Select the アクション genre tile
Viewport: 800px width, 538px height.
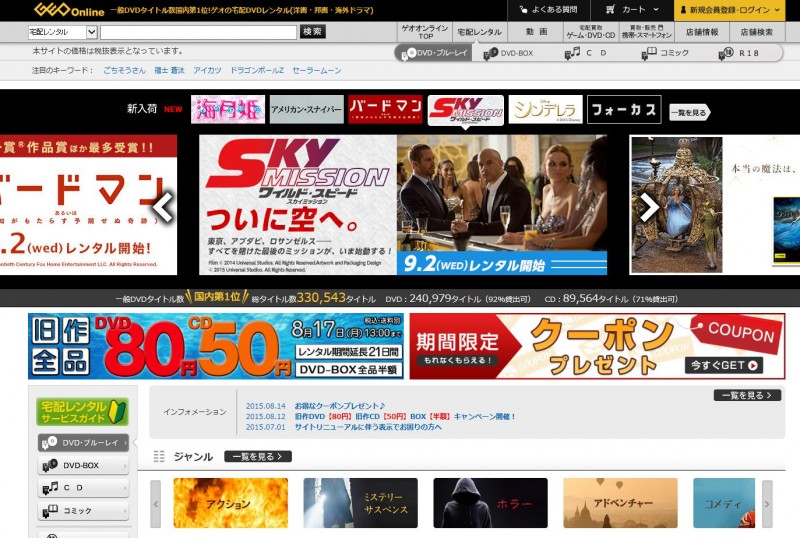click(231, 503)
